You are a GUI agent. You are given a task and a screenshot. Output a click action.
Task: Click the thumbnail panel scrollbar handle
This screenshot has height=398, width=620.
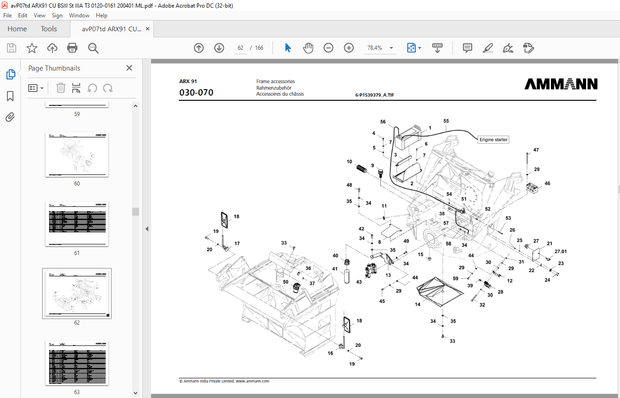[136, 212]
